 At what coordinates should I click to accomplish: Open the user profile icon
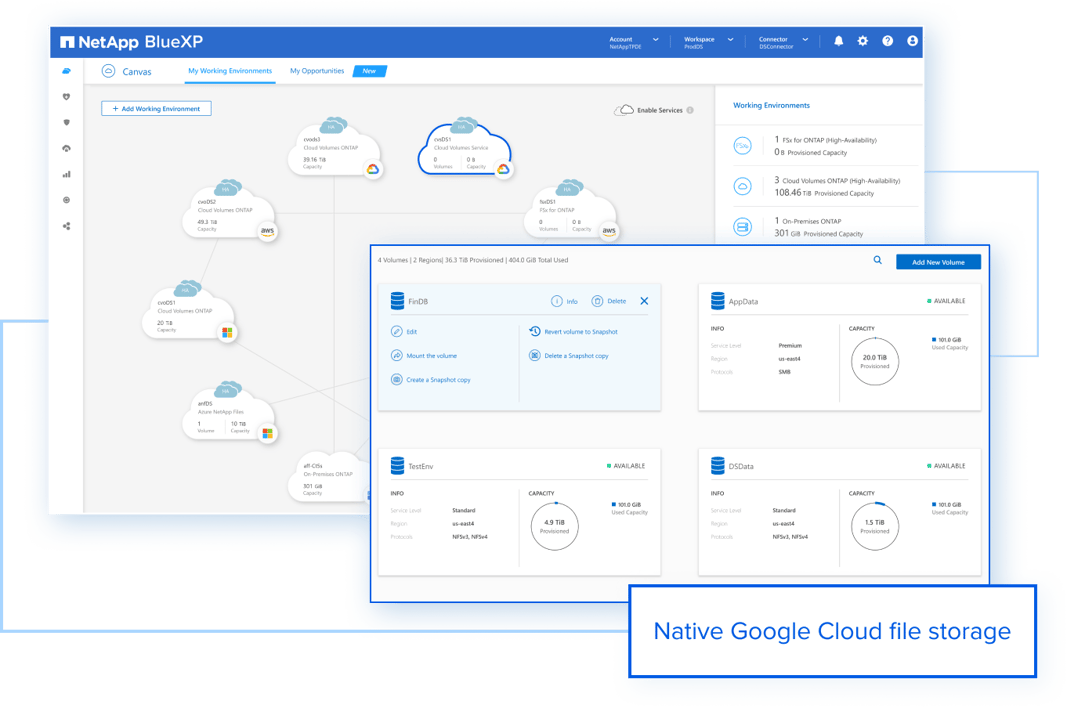pyautogui.click(x=912, y=41)
